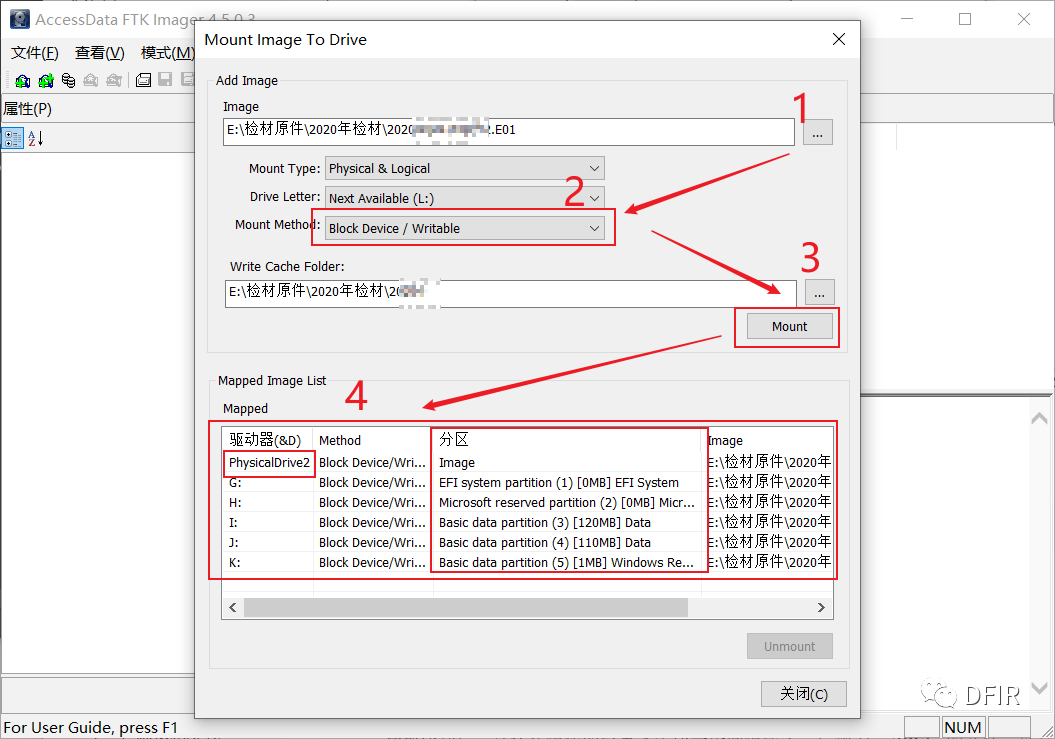
Task: Click the mapped list scrollbar left arrow
Action: [233, 607]
